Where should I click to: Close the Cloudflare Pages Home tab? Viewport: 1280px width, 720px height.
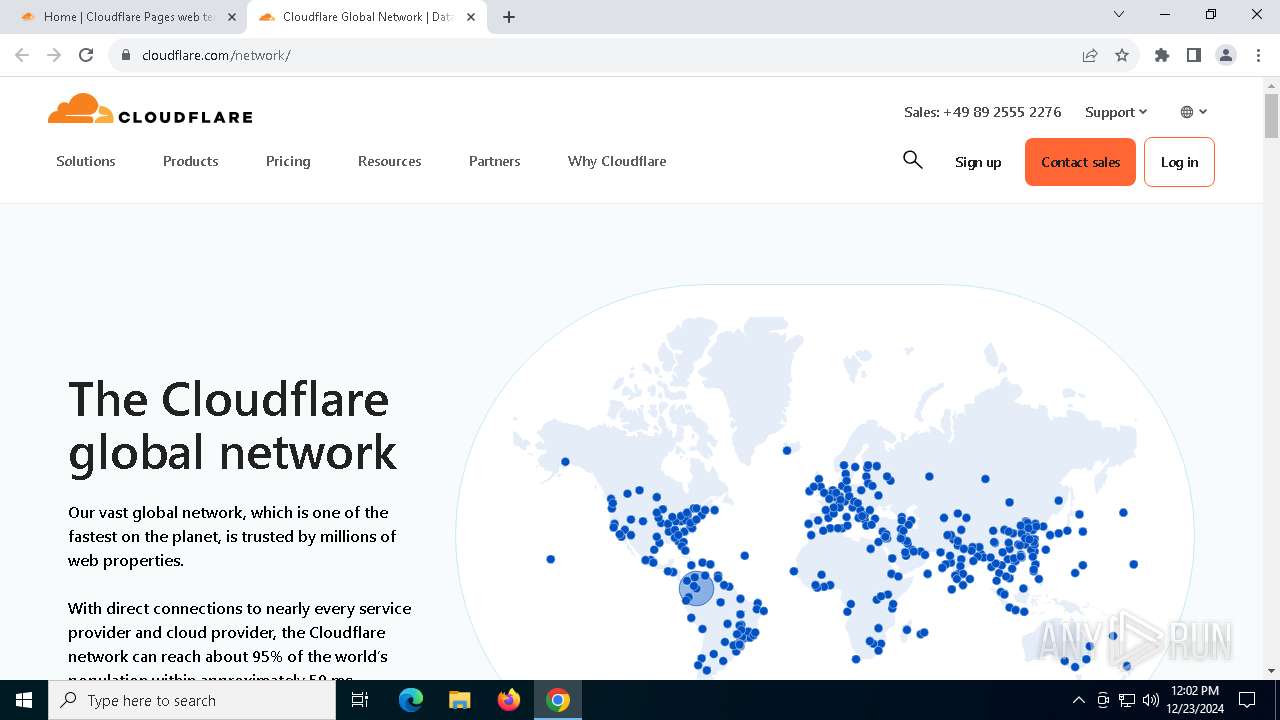pos(232,17)
